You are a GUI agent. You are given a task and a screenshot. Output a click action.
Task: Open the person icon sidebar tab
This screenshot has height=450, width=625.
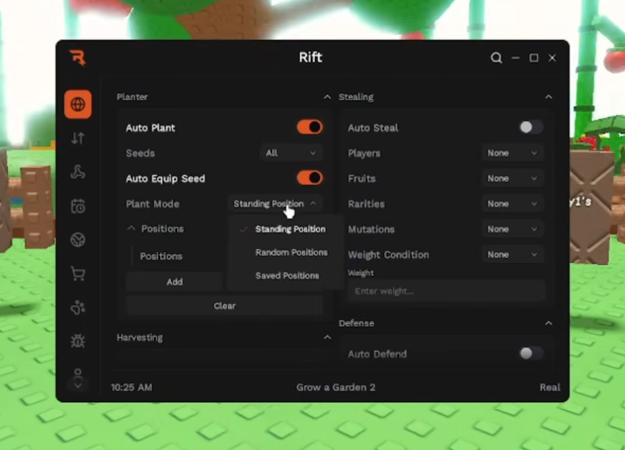tap(78, 372)
